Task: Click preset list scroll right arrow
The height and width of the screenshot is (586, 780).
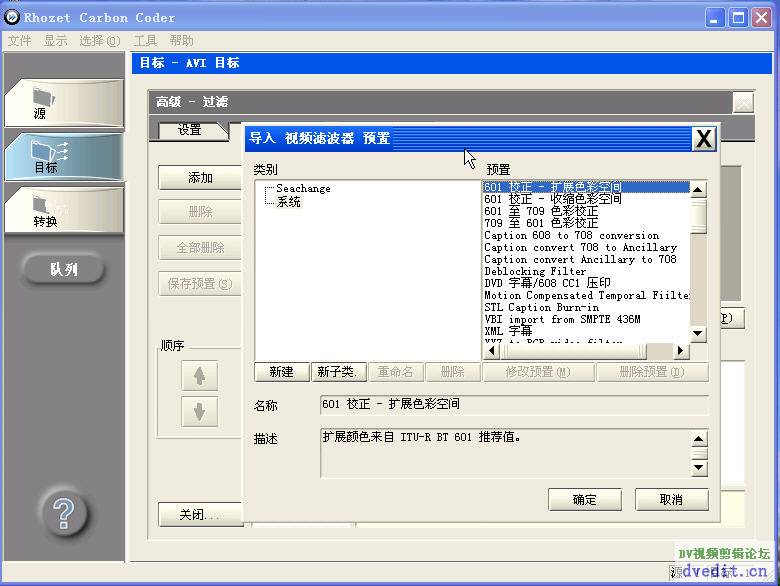Action: [x=681, y=351]
